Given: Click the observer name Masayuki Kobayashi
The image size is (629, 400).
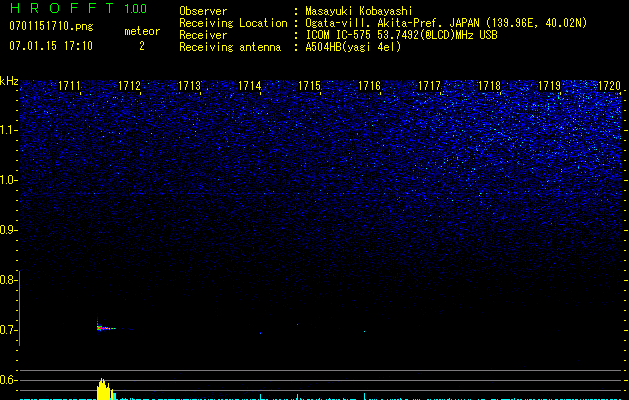Looking at the screenshot, I should [x=359, y=11].
